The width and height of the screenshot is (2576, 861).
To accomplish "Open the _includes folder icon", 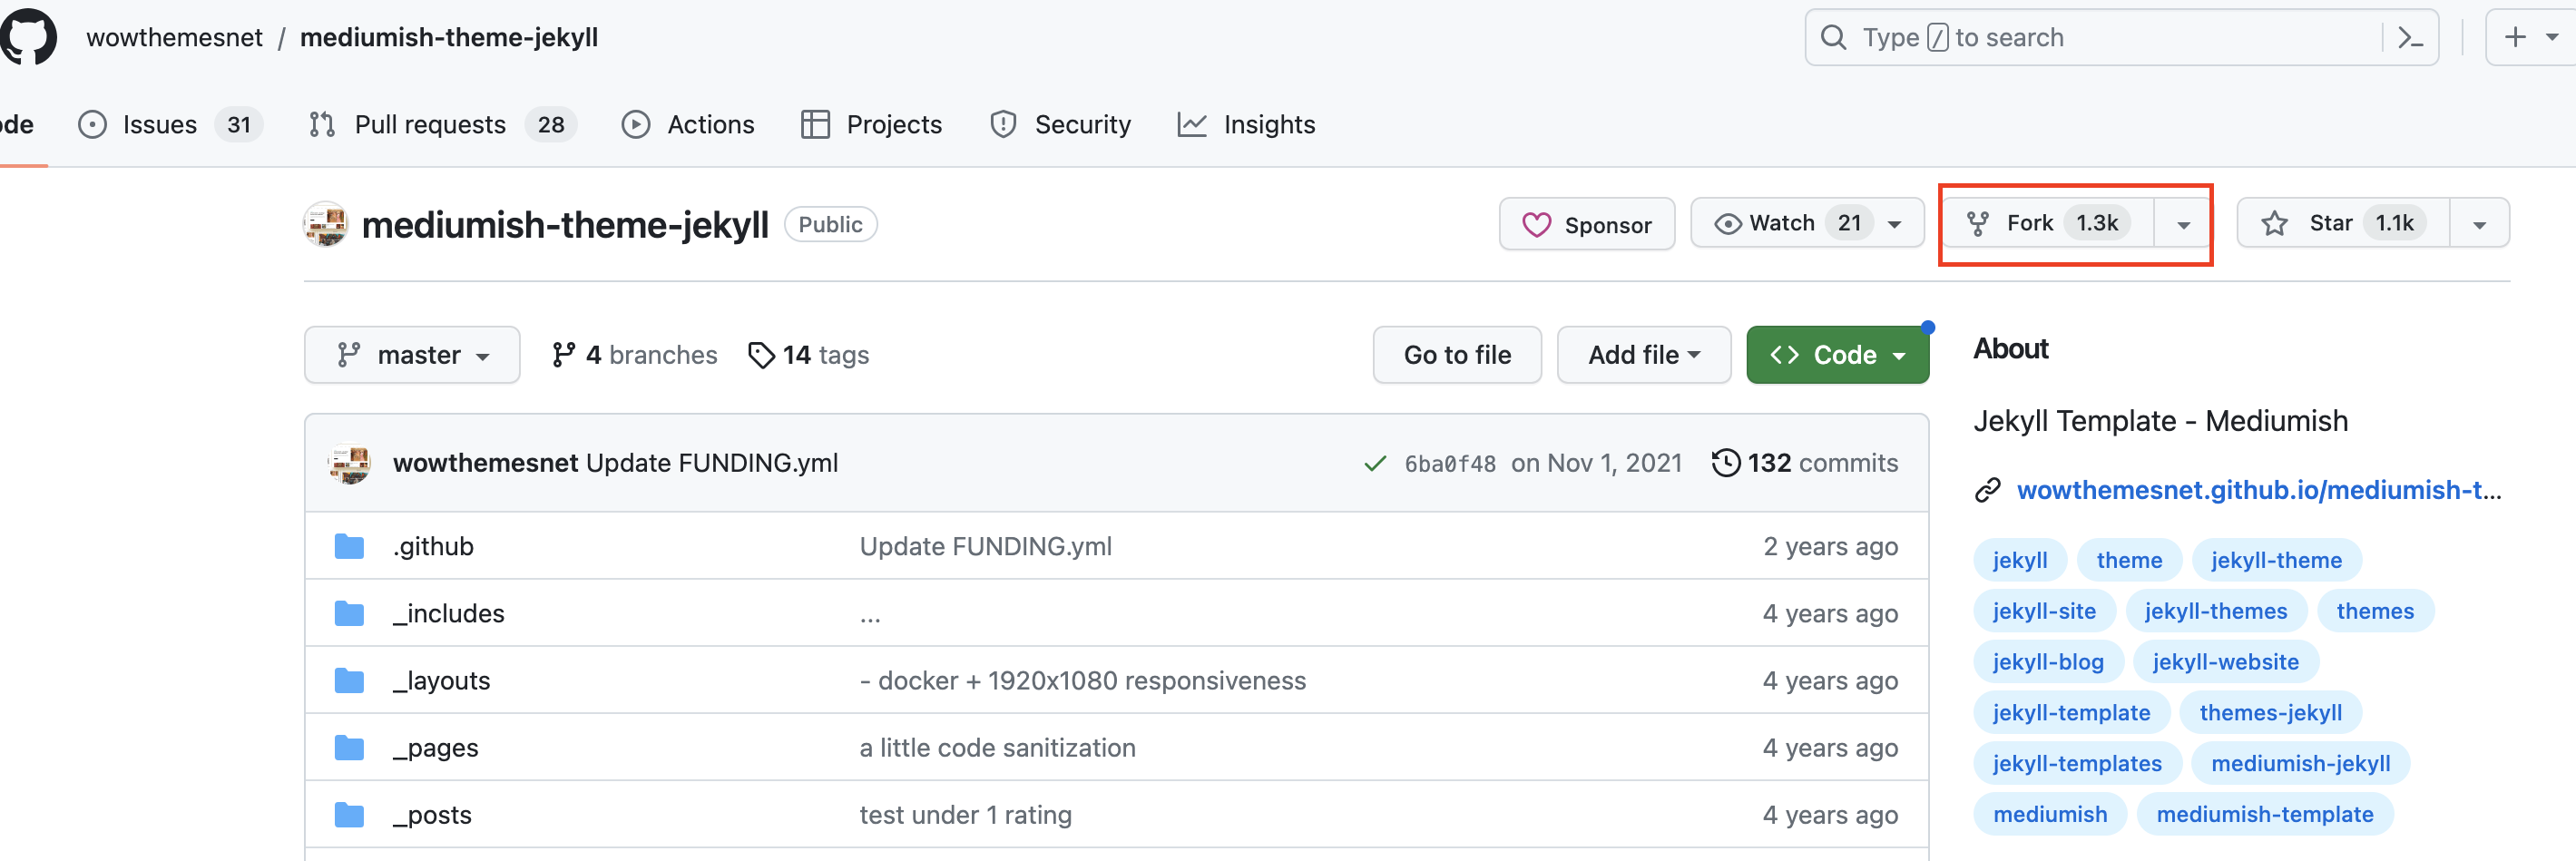I will tap(349, 613).
